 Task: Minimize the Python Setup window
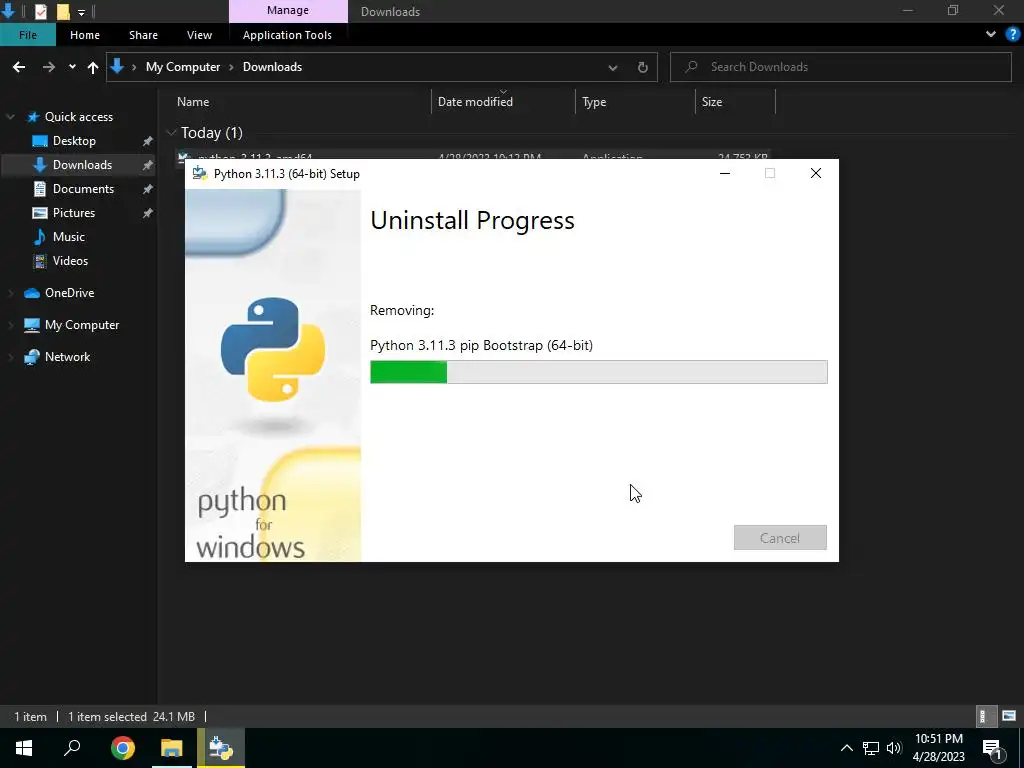tap(725, 173)
